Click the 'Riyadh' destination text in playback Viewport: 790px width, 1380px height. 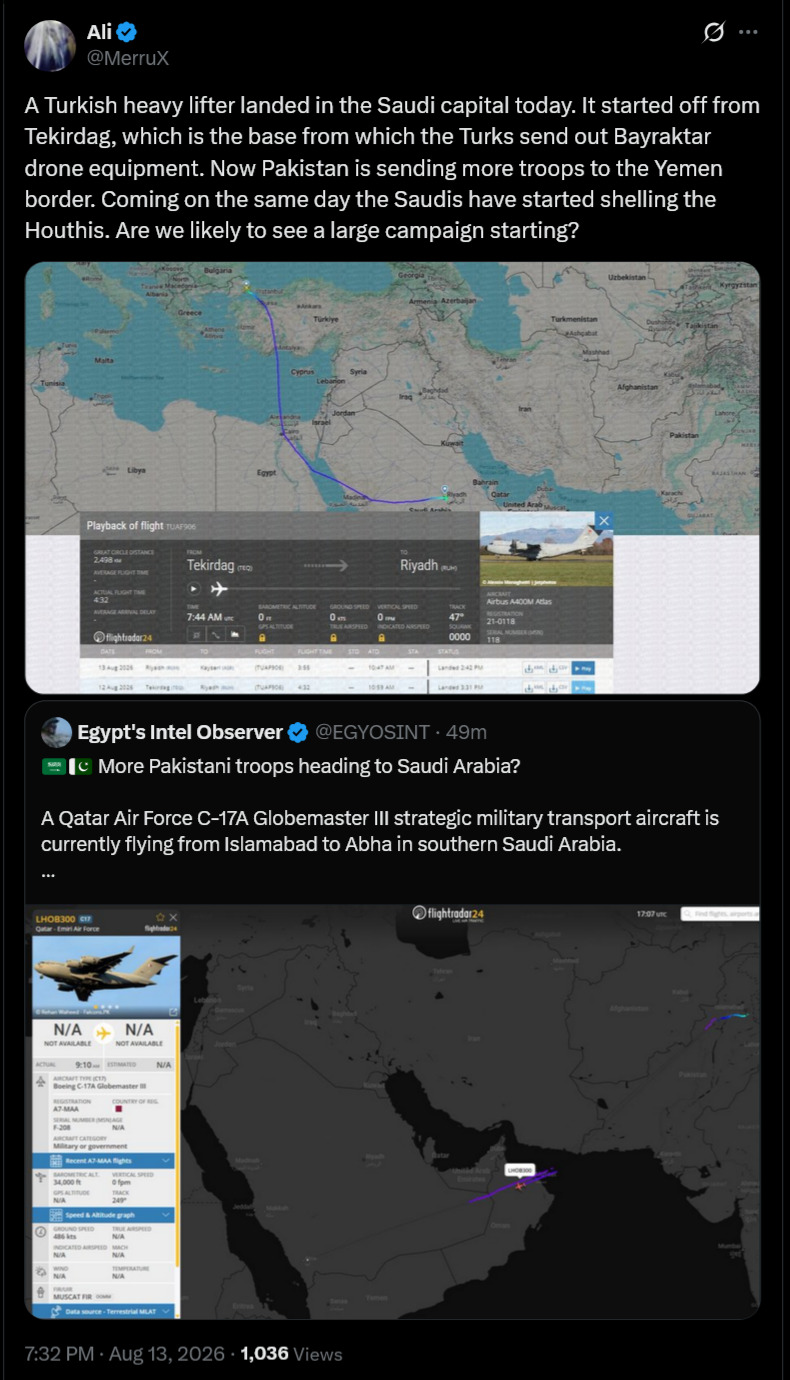pyautogui.click(x=420, y=565)
